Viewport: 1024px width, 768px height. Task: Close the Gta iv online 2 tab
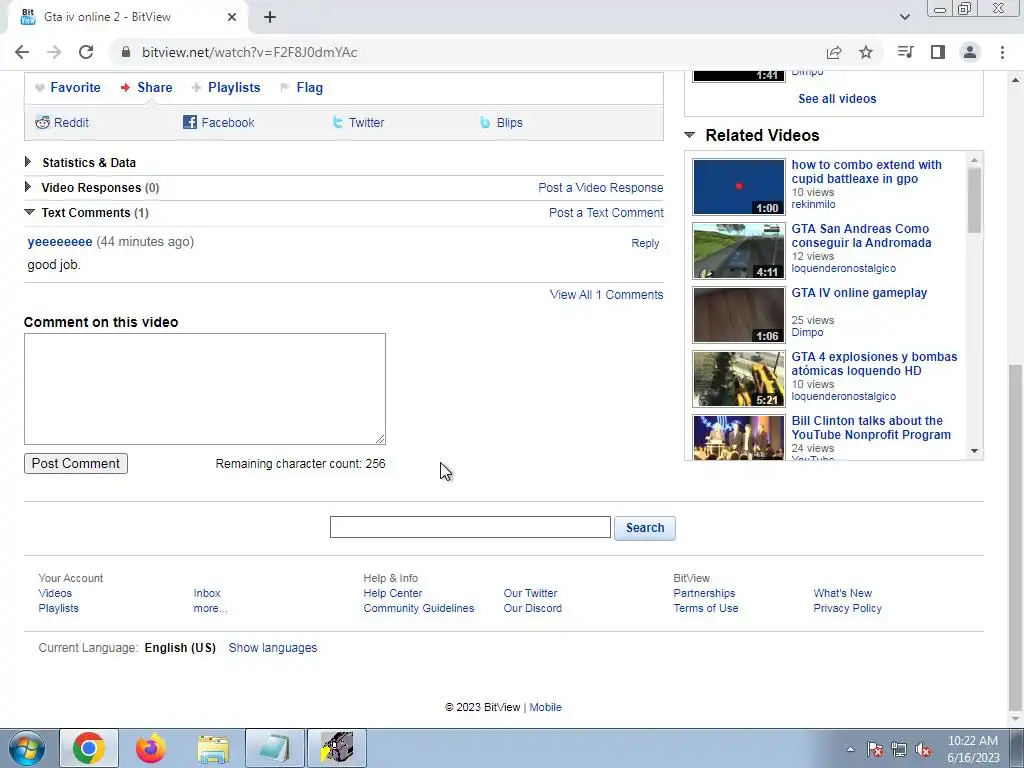pos(232,17)
